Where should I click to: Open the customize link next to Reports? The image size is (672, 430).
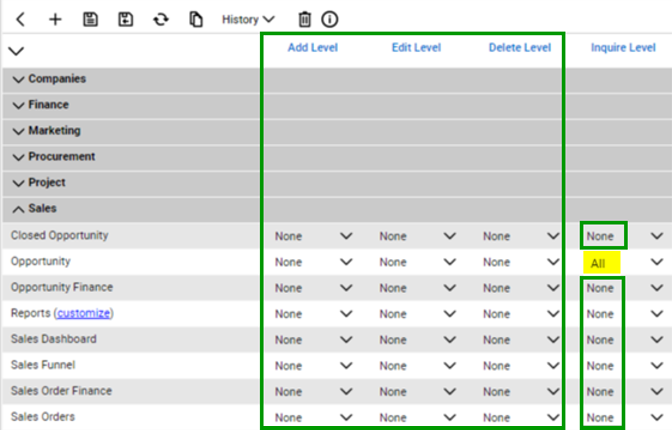point(84,313)
